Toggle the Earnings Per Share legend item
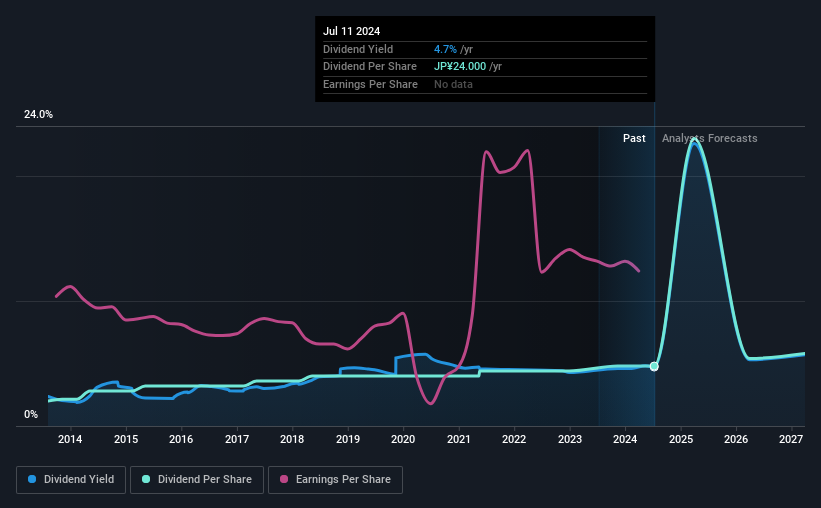 [335, 480]
